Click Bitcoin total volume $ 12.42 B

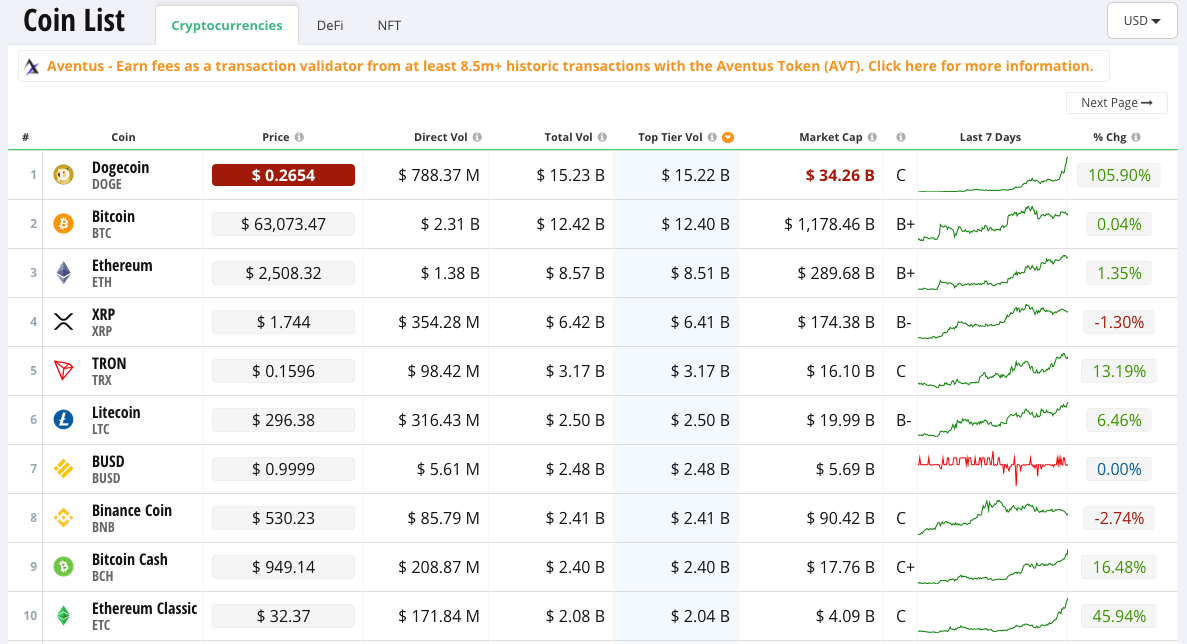click(570, 224)
